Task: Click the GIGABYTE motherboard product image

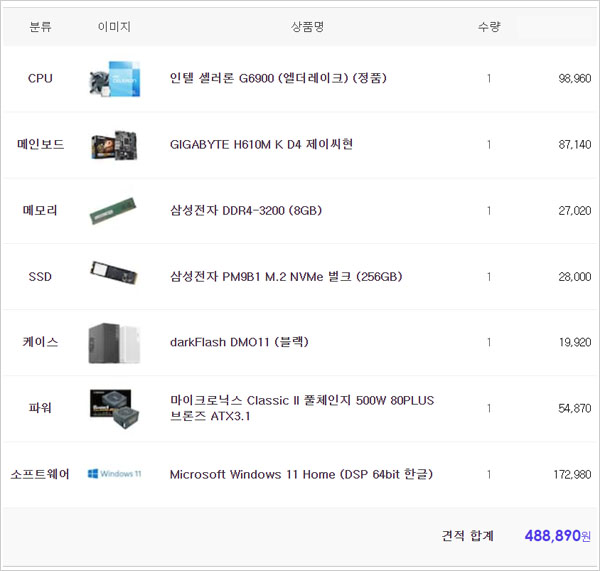Action: [x=114, y=145]
